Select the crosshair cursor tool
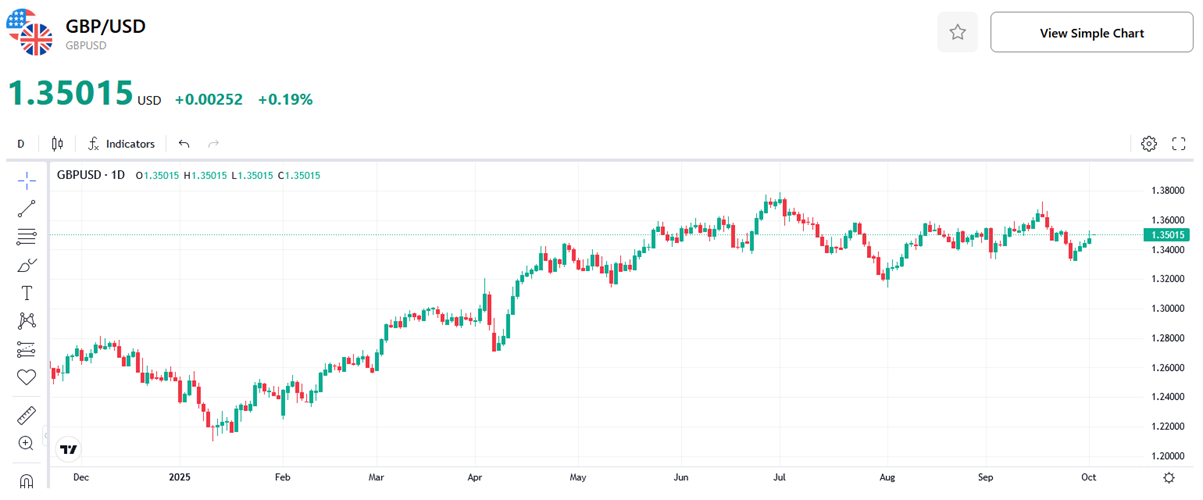This screenshot has width=1203, height=500. tap(27, 180)
